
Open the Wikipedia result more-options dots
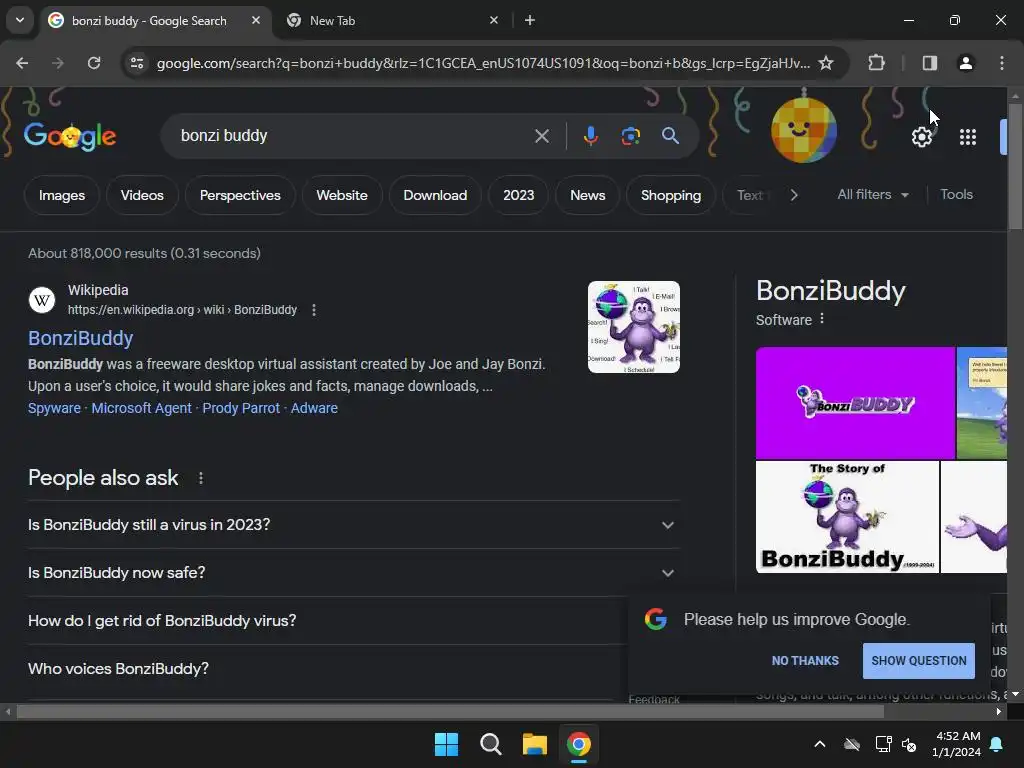click(314, 310)
